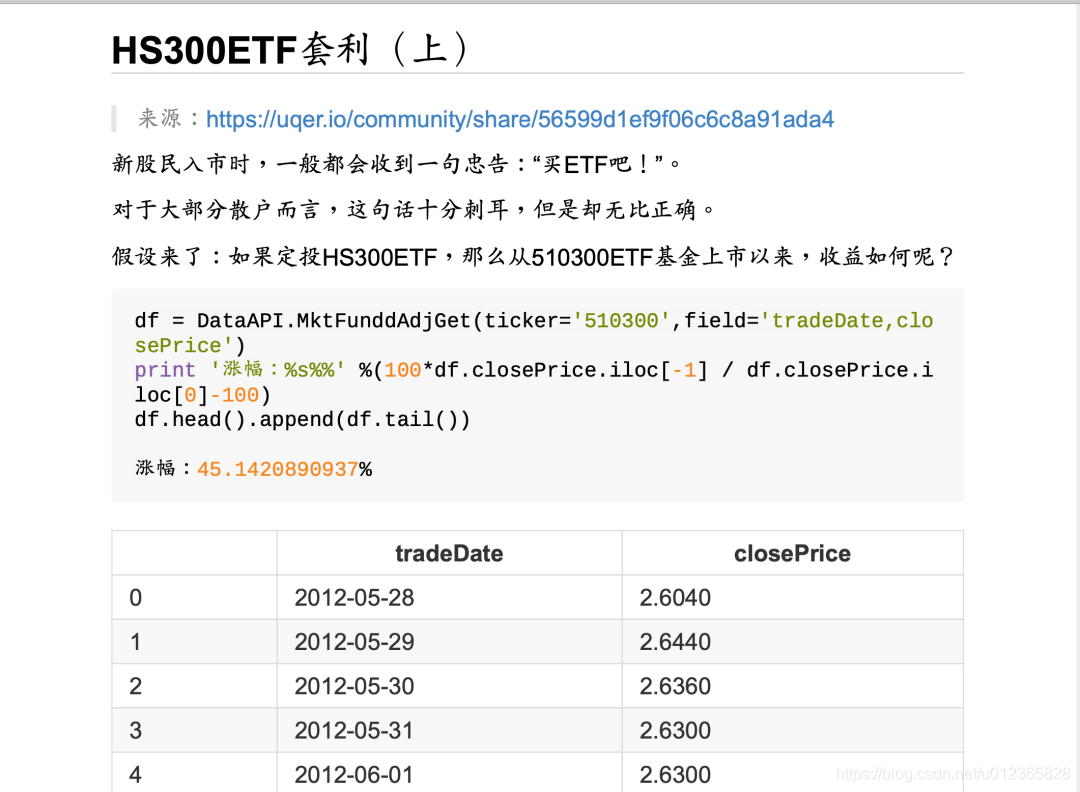Click row index 2 in table

pyautogui.click(x=136, y=686)
